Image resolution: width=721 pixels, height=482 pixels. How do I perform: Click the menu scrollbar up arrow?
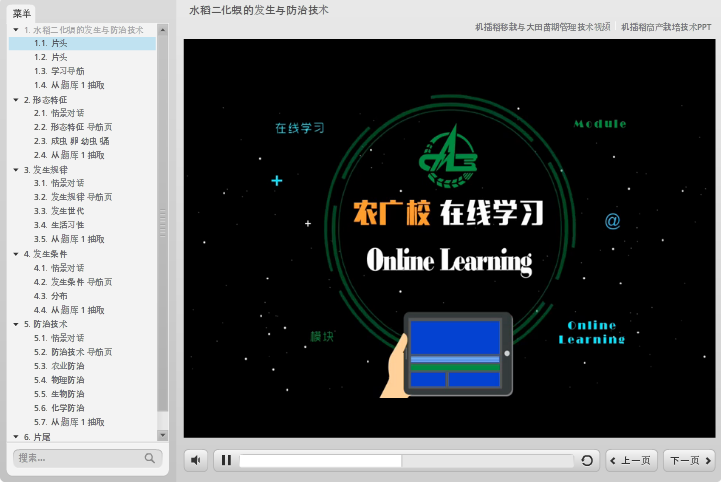(x=163, y=30)
